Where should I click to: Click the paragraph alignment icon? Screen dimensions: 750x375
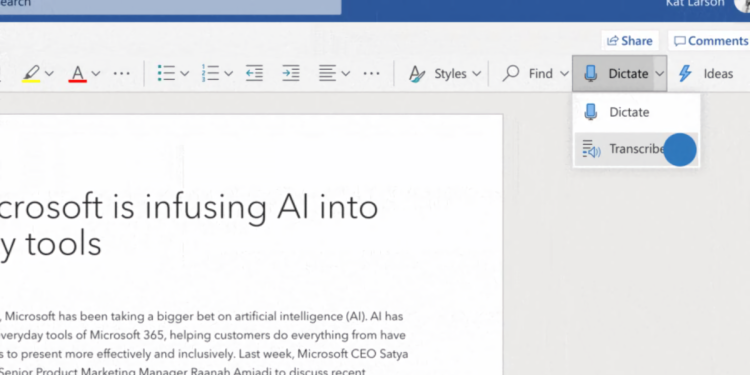[328, 74]
